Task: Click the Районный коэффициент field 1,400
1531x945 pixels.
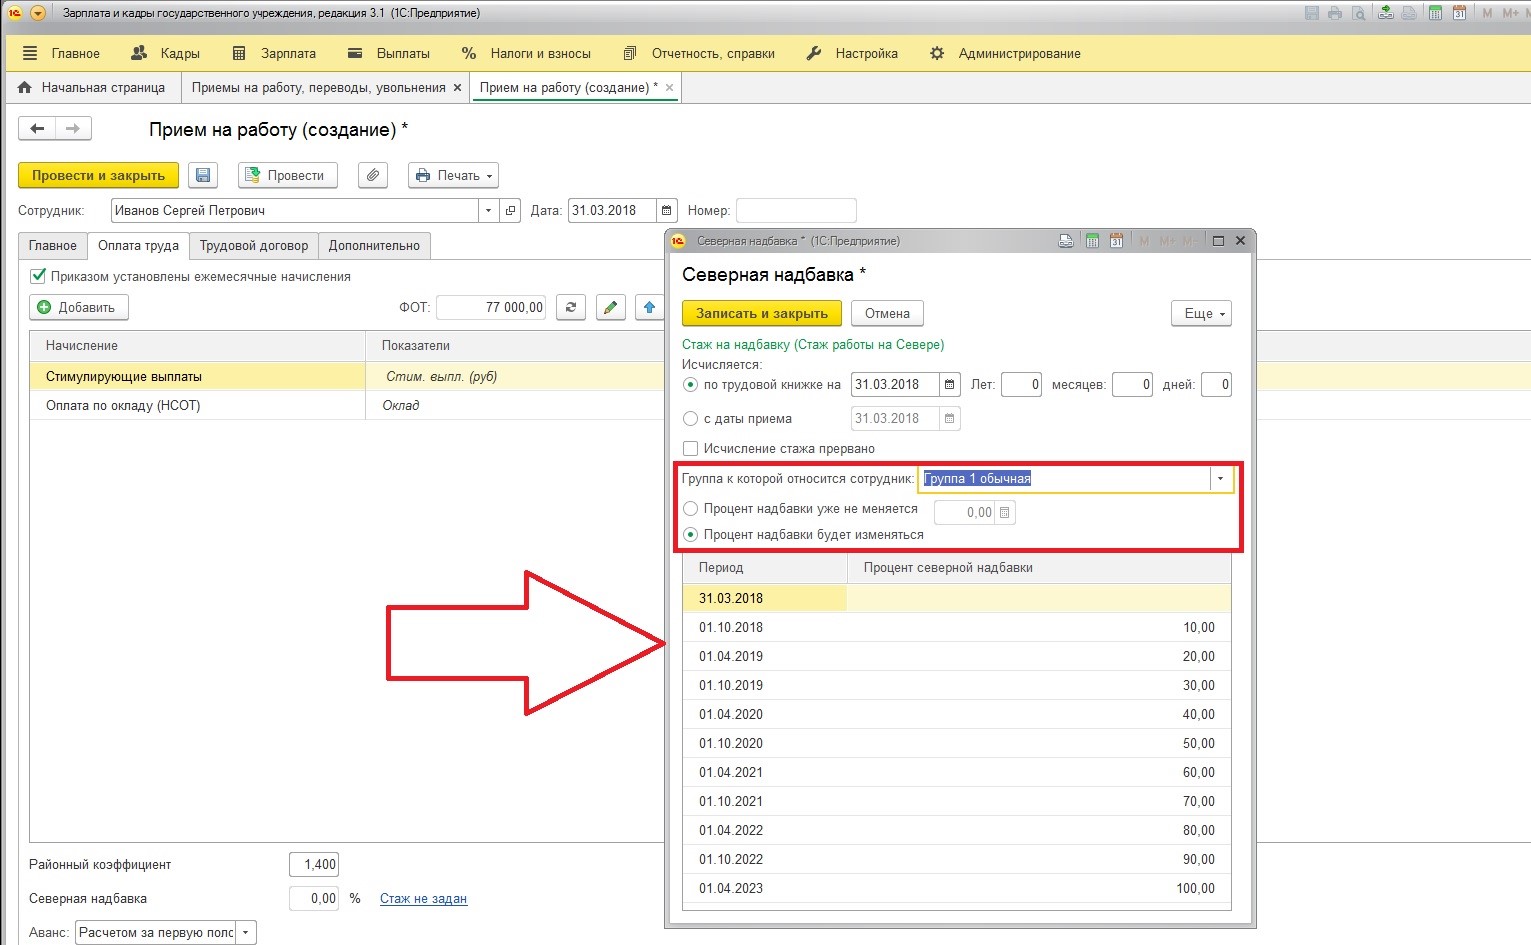Action: tap(314, 864)
